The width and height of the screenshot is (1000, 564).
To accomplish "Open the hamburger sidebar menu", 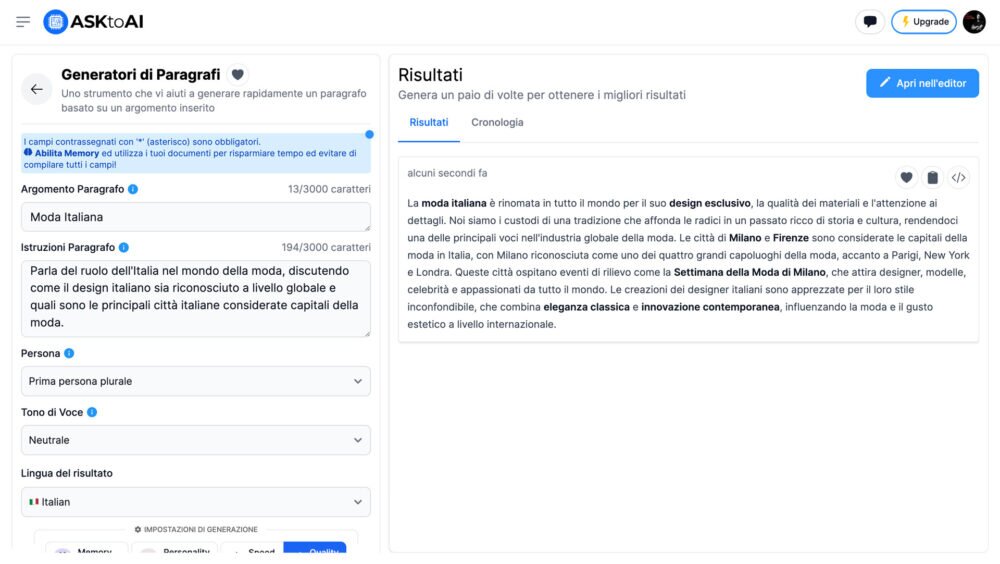I will click(x=23, y=22).
